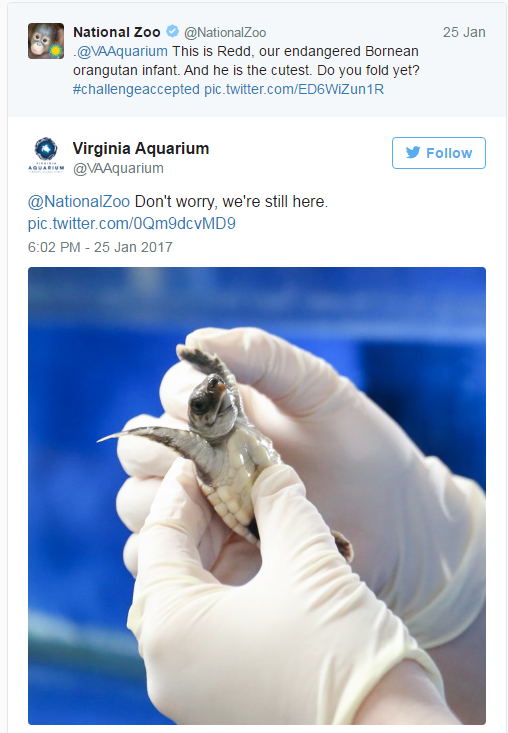Click the blue verified badge beside National Zoo
Viewport: 508px width, 733px height.
pos(172,32)
